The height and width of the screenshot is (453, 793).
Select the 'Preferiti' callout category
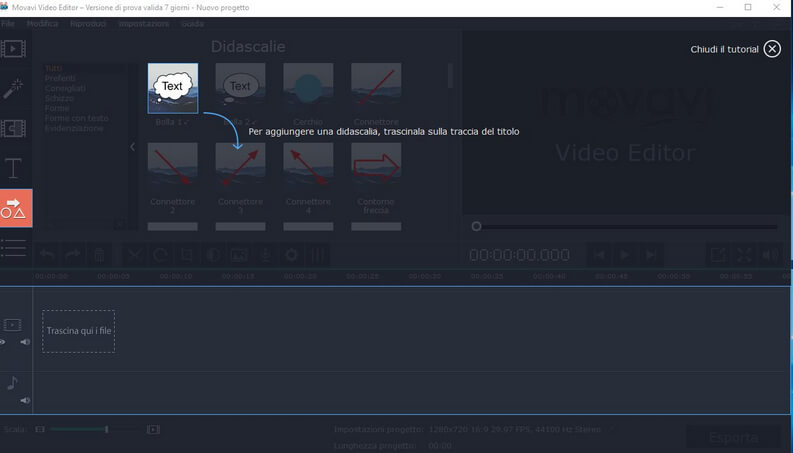pyautogui.click(x=60, y=78)
